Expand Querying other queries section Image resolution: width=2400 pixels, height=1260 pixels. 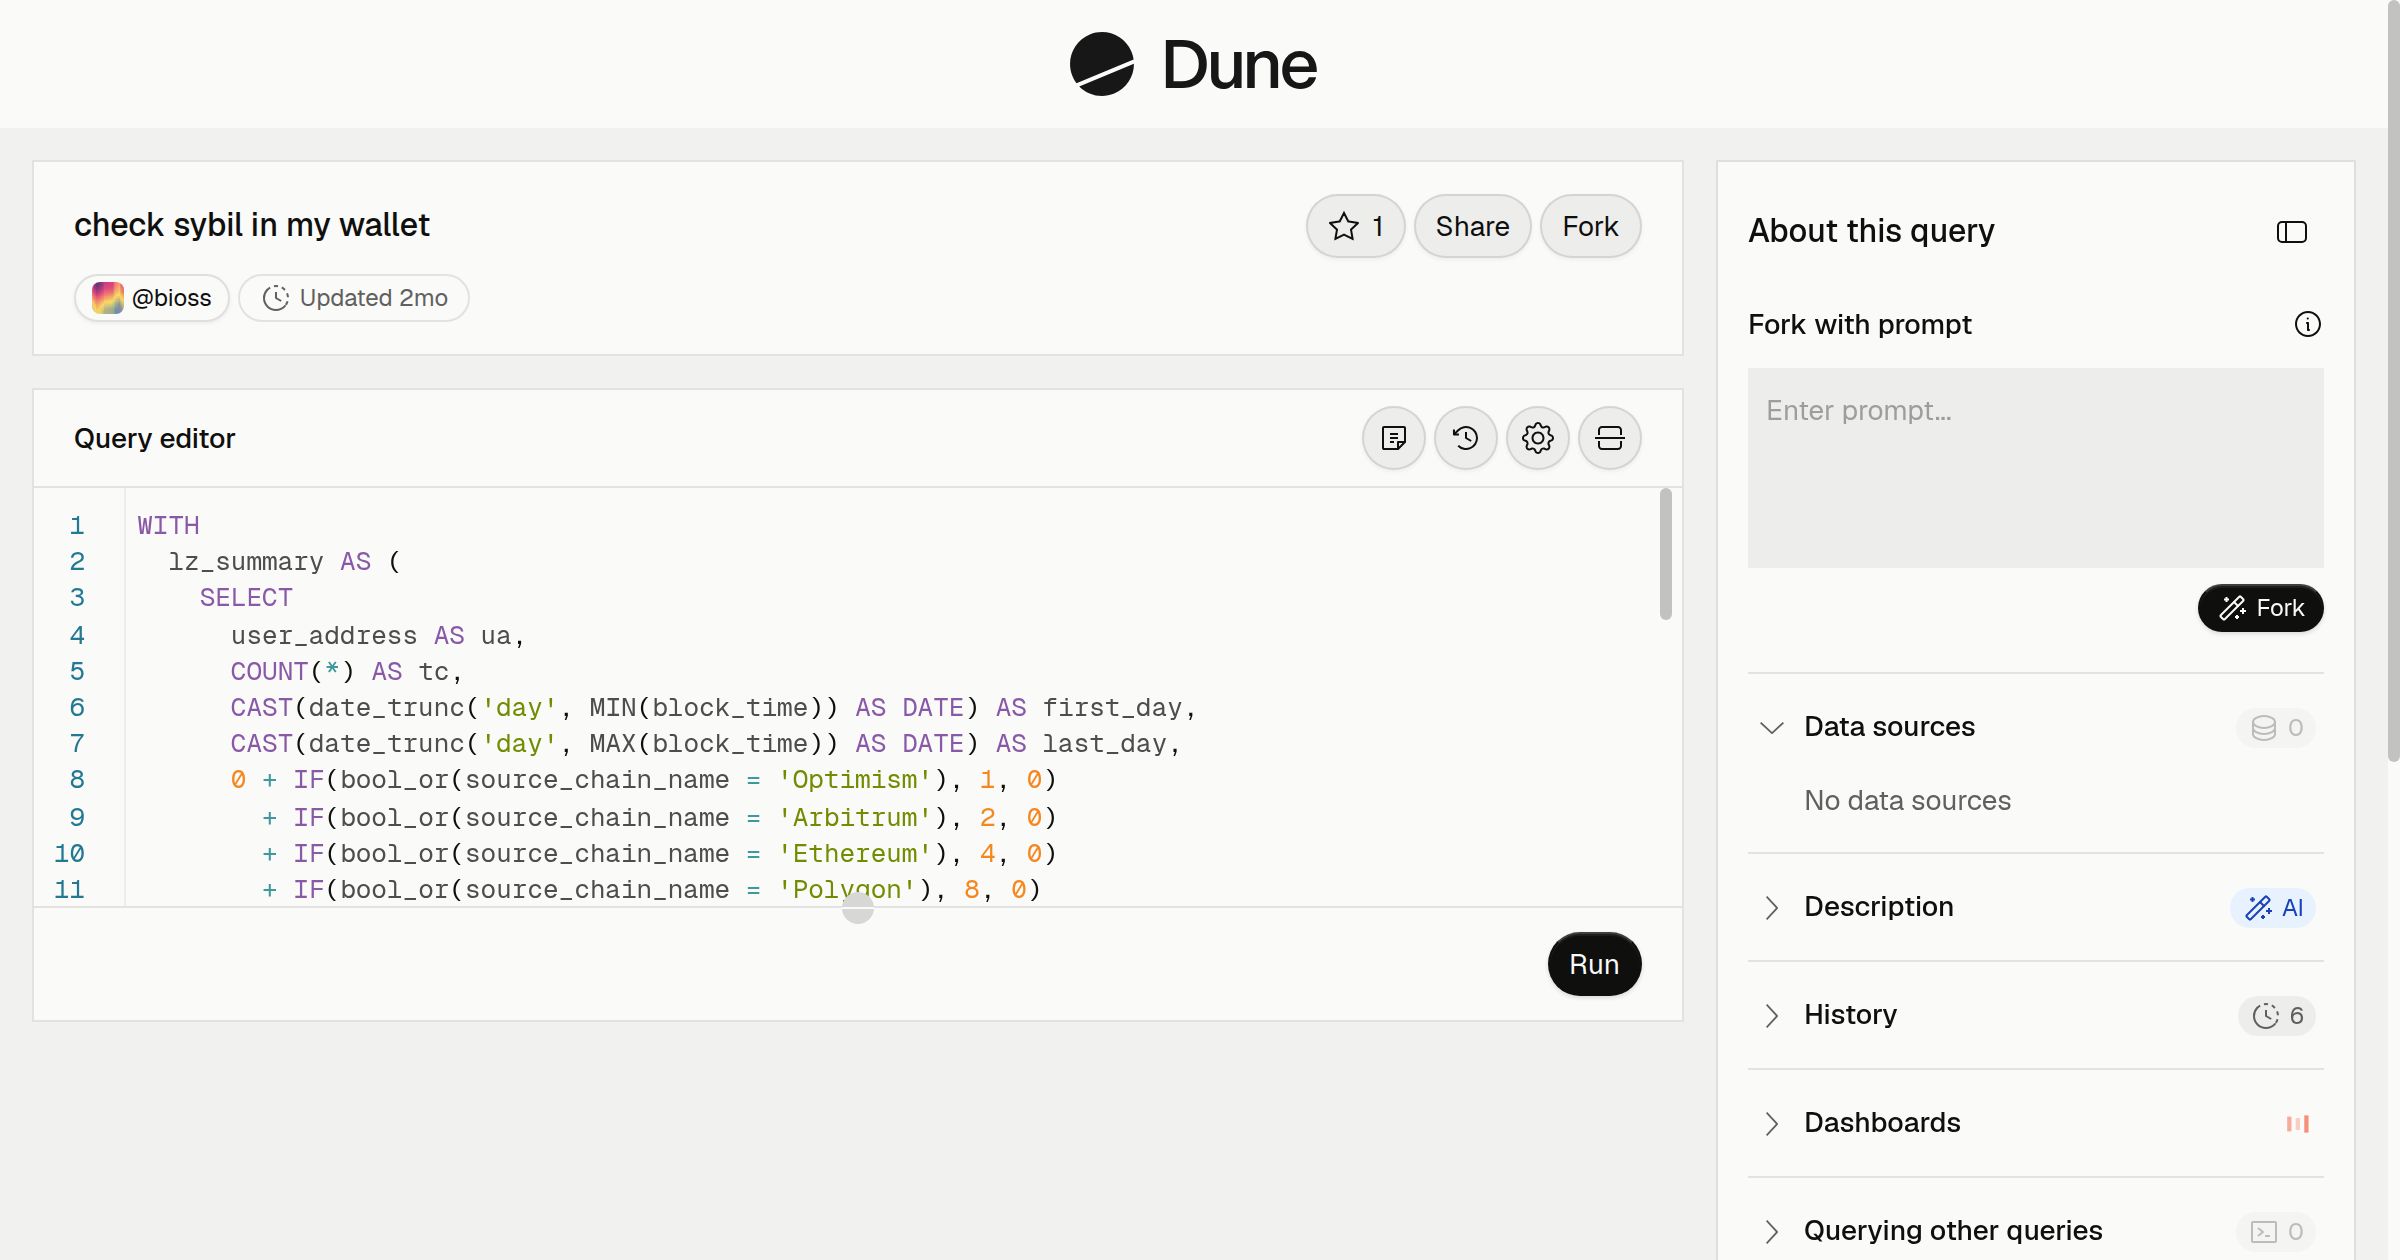coord(1772,1231)
